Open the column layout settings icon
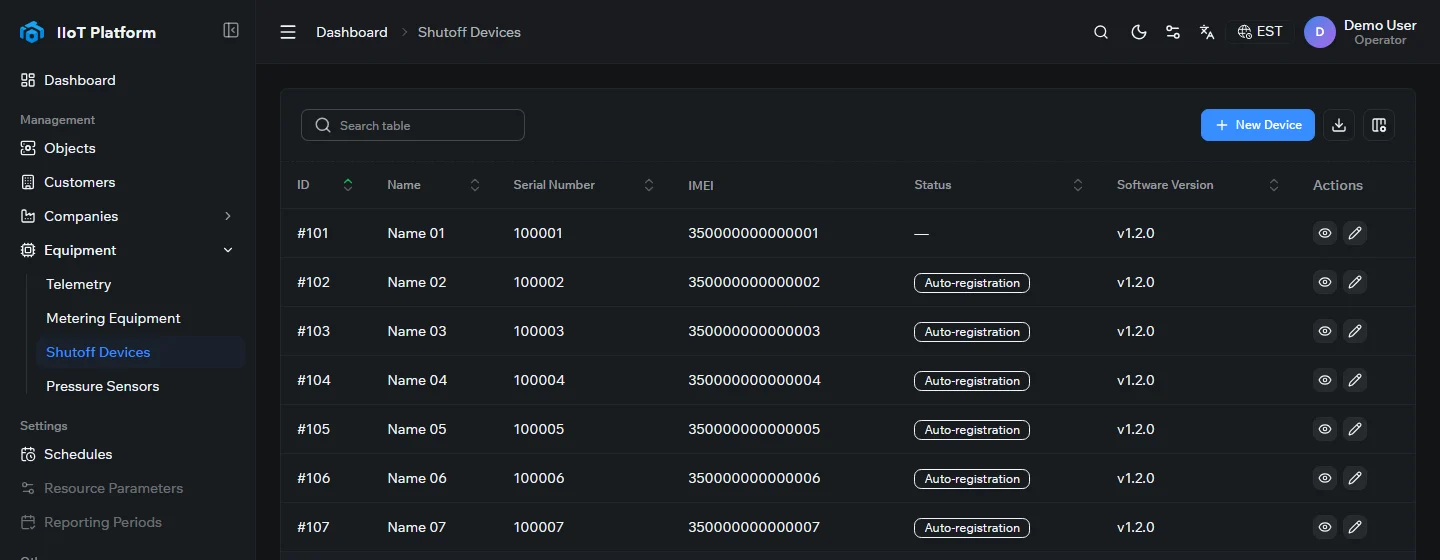The width and height of the screenshot is (1440, 560). click(1379, 125)
